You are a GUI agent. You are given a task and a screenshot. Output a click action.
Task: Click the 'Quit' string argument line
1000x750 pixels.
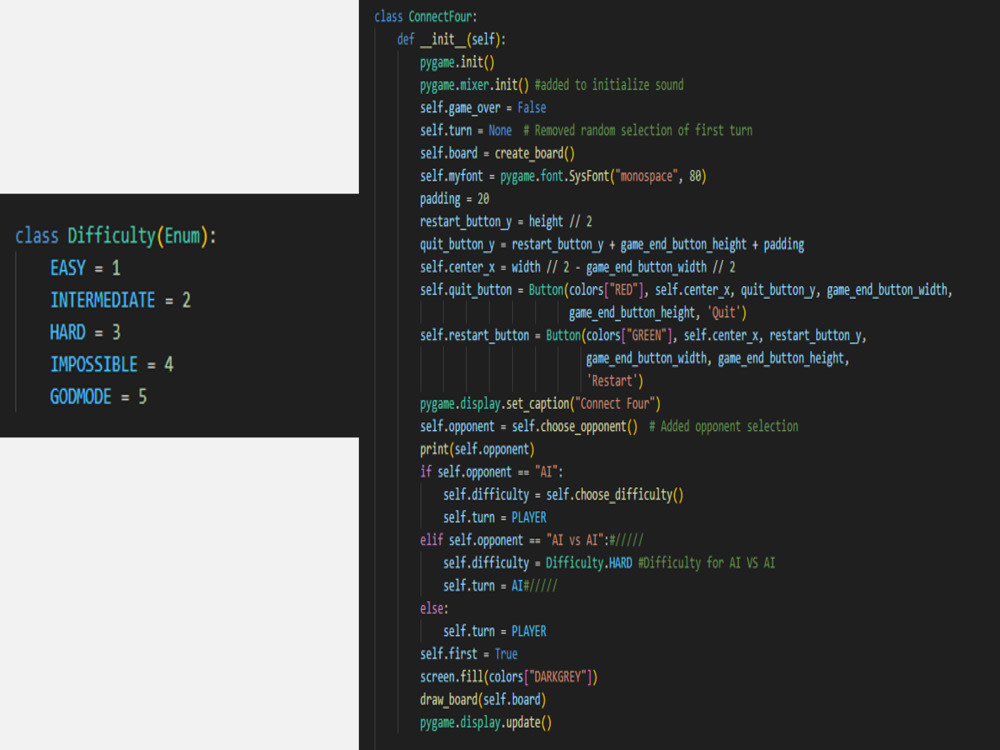(x=658, y=312)
